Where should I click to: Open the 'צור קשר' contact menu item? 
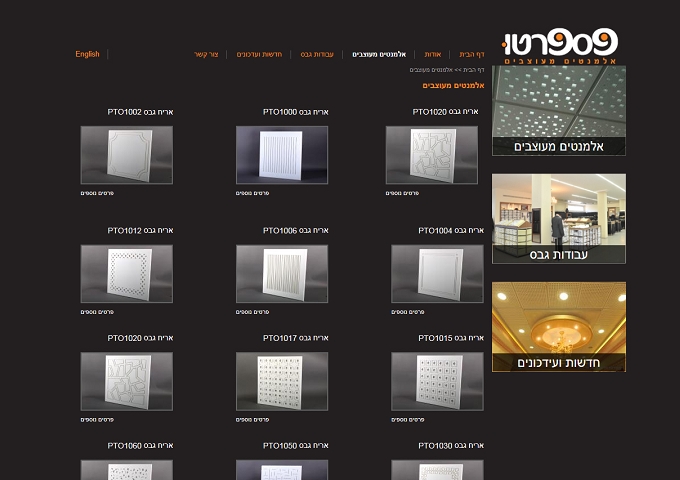tap(206, 54)
